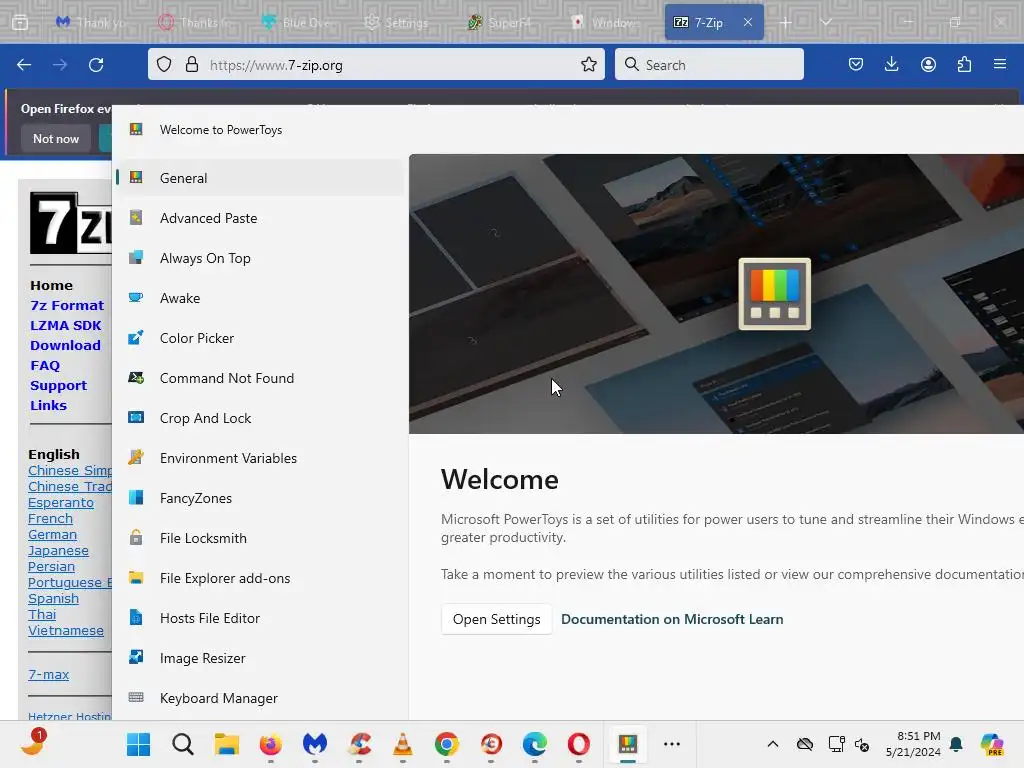
Task: Click the File Locksmith padlock icon
Action: [136, 537]
